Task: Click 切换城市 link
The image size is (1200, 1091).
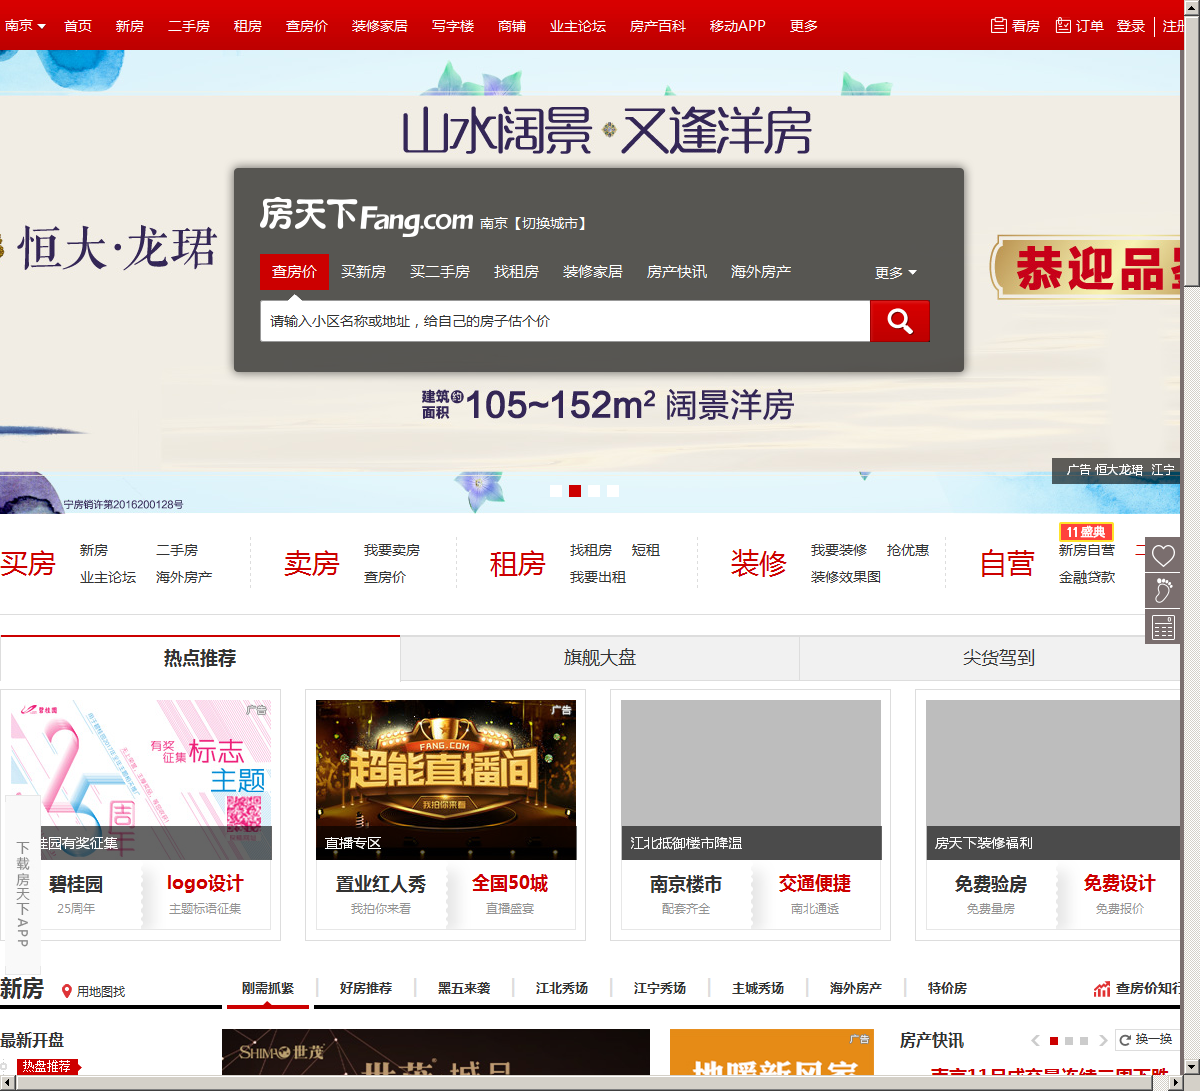Action: point(551,224)
